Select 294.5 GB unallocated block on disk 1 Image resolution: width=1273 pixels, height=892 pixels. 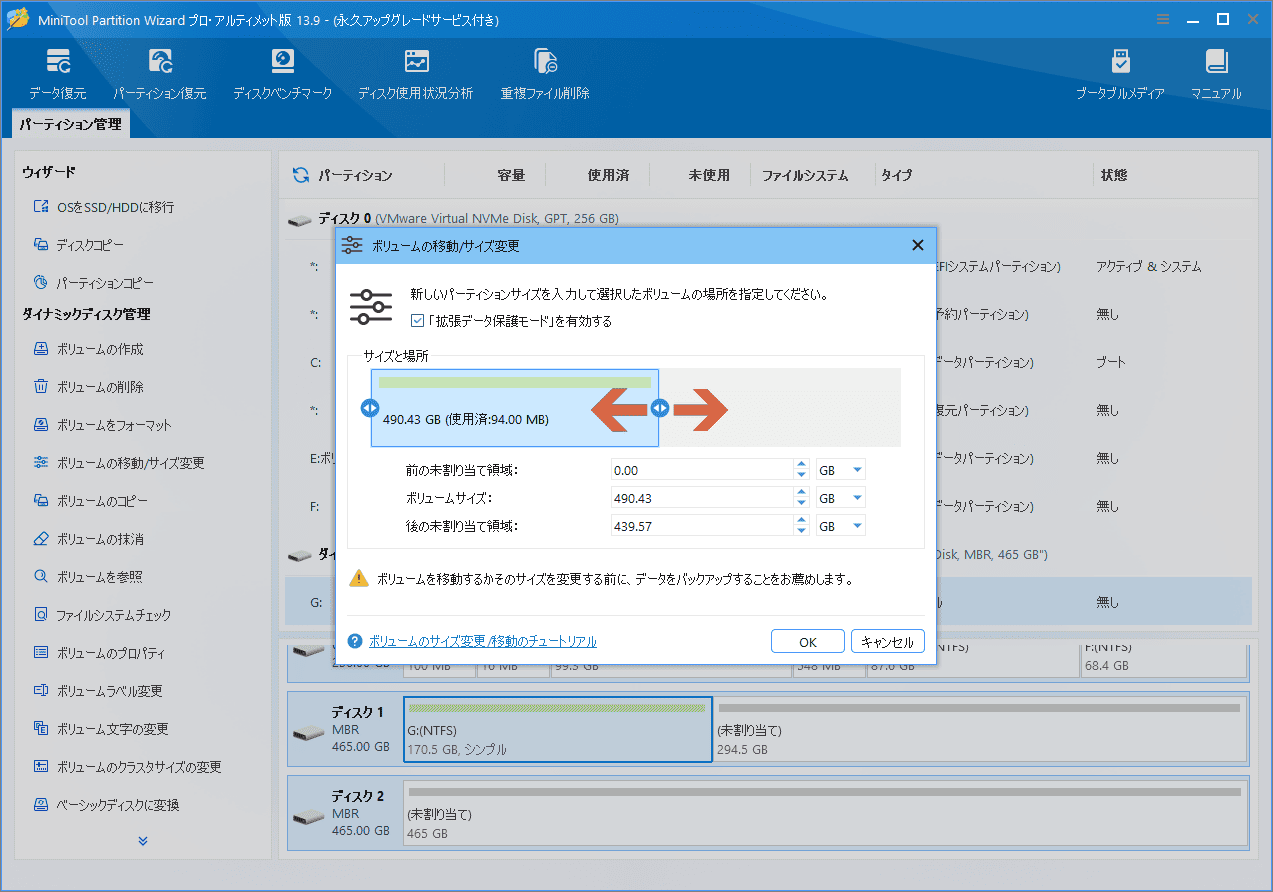click(x=980, y=730)
